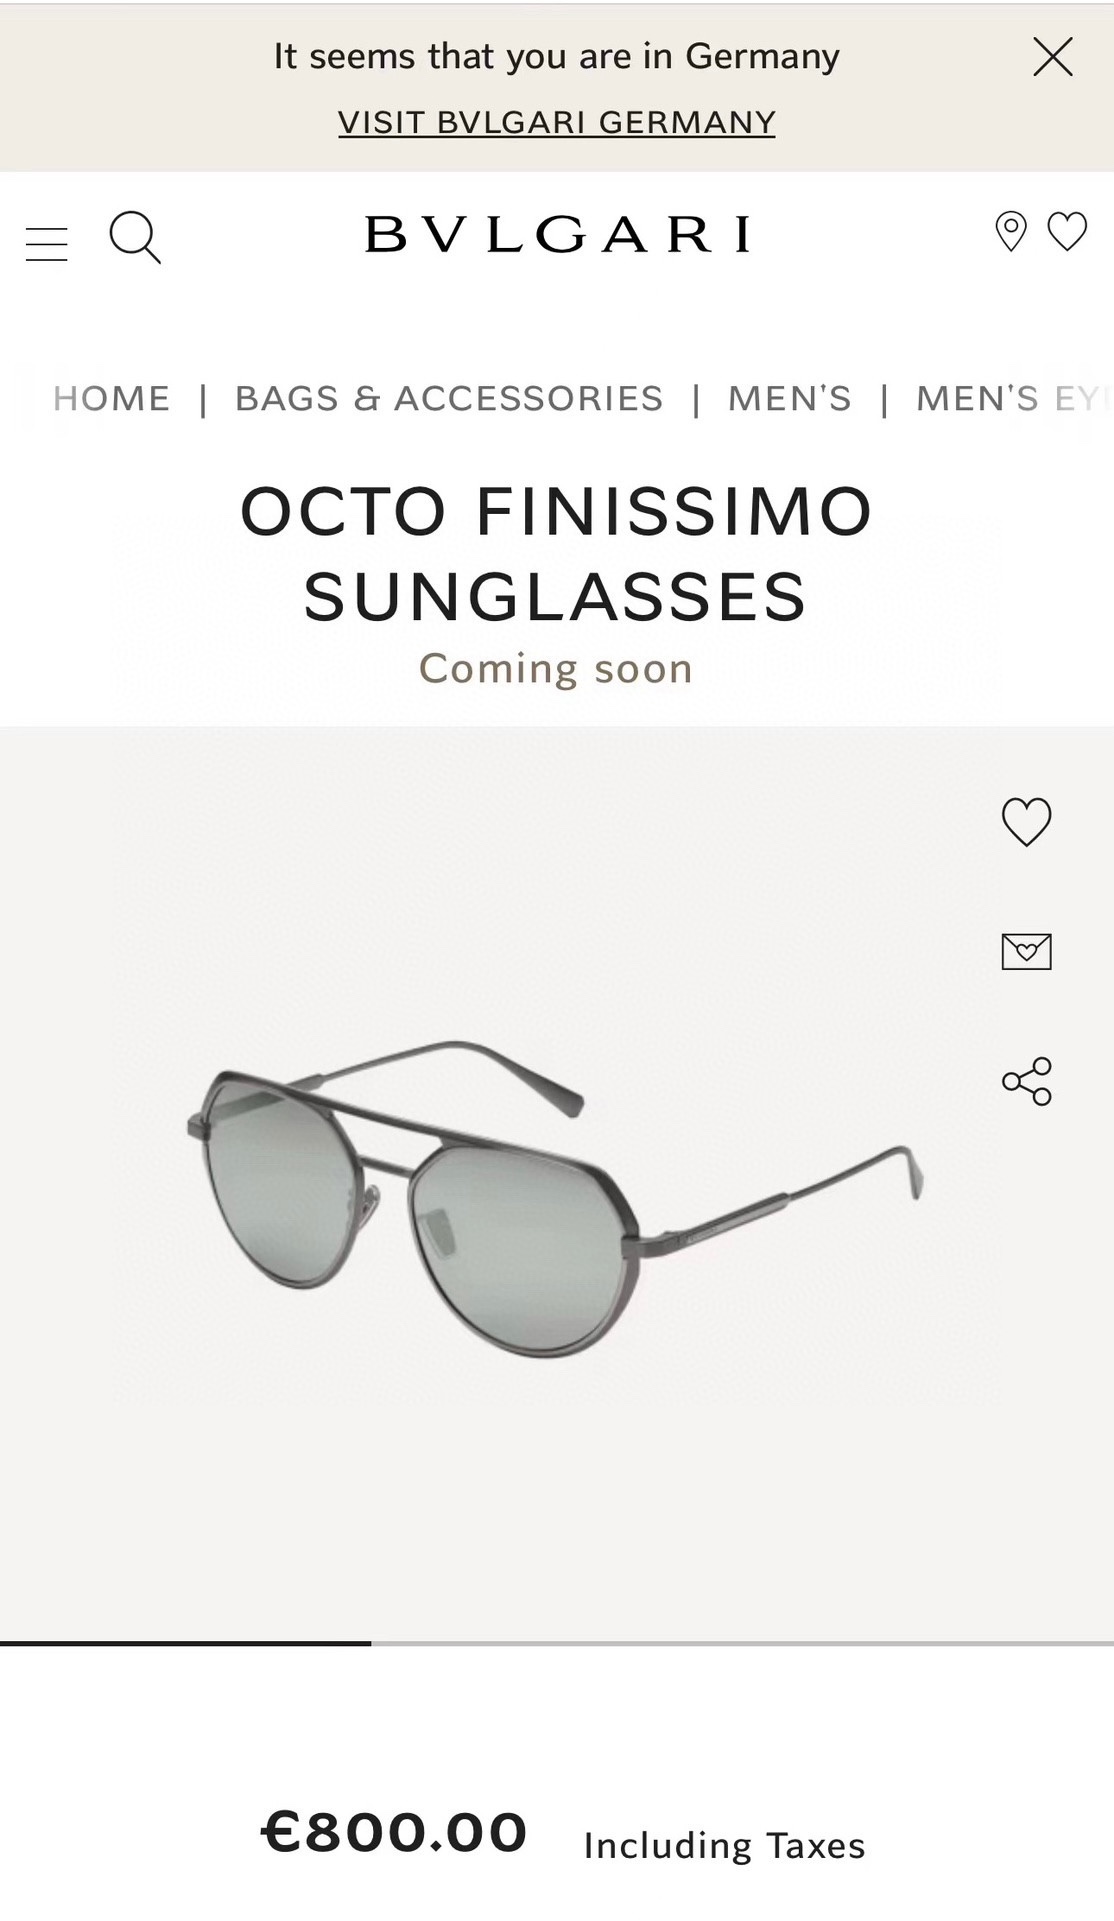This screenshot has height=1921, width=1114.
Task: Click the Coming soon status label
Action: [556, 668]
